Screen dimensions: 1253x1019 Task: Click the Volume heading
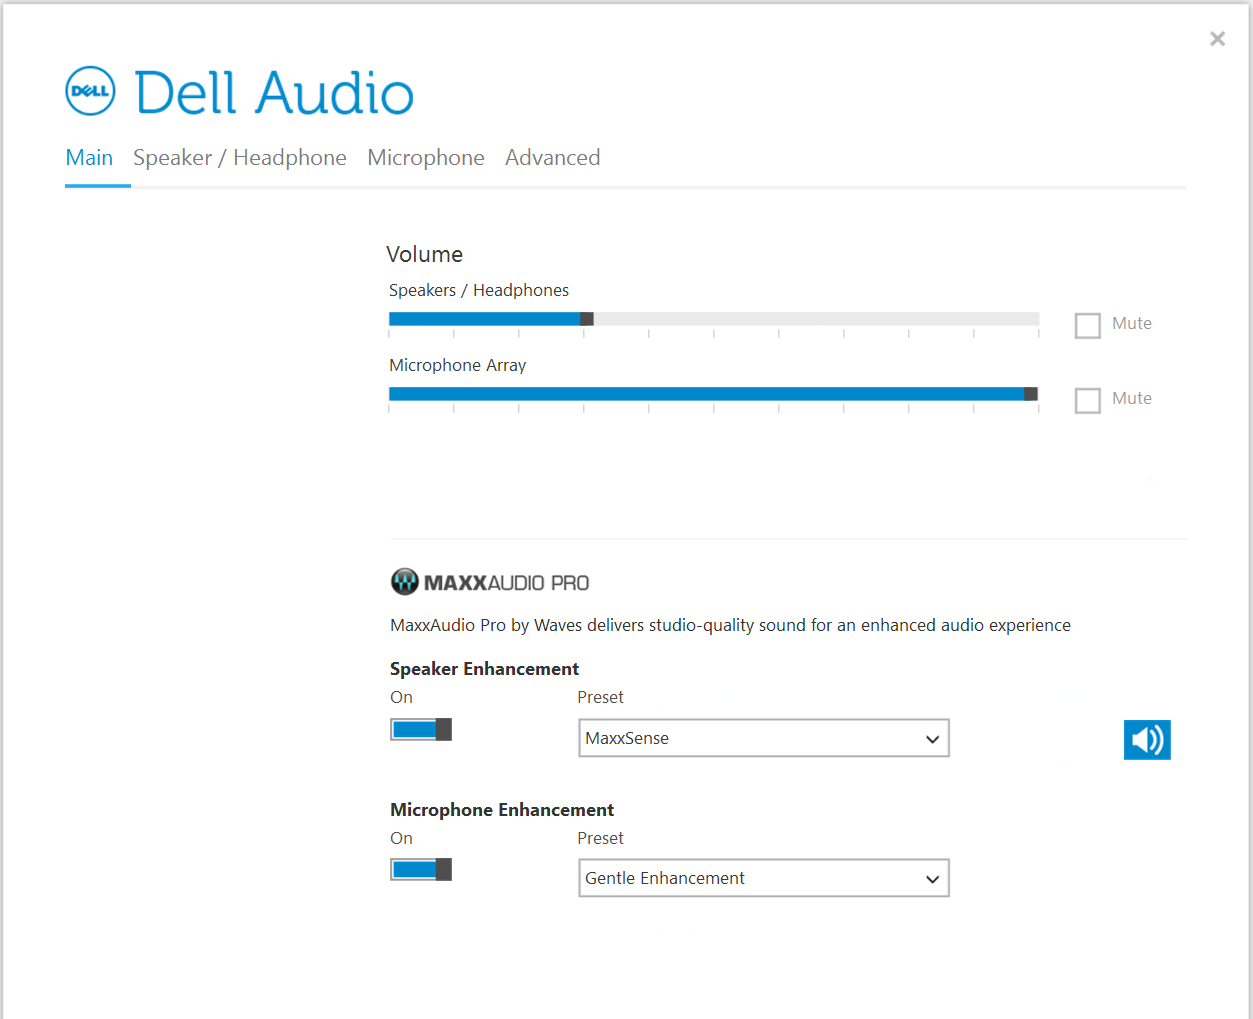click(x=424, y=254)
